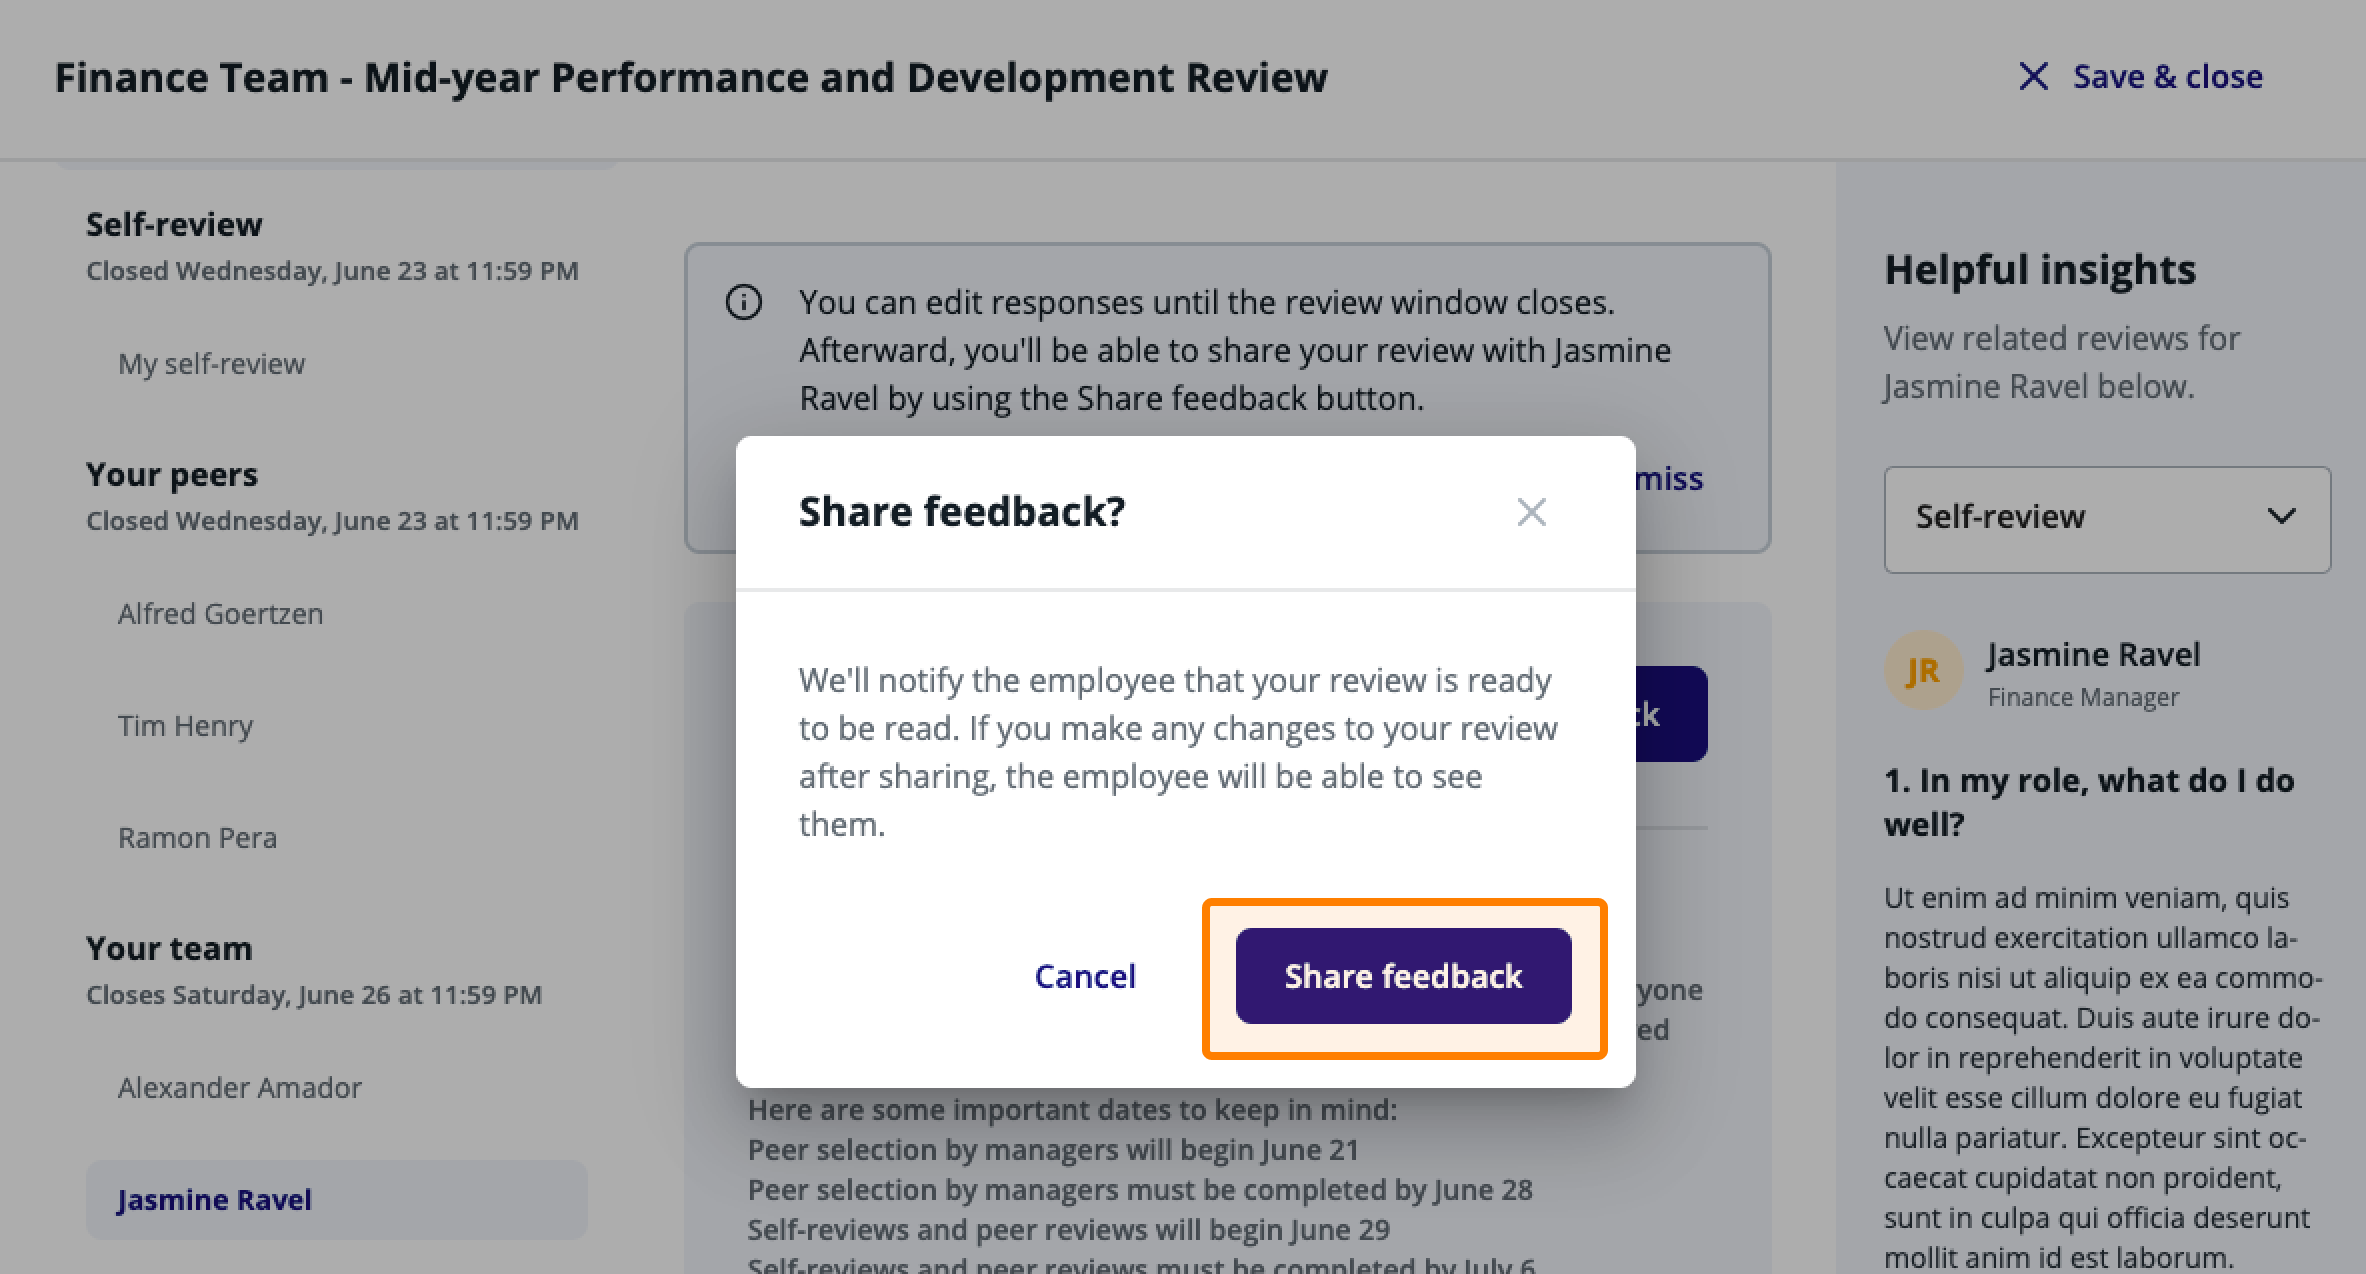Close the Share feedback dialog with X

click(x=1531, y=512)
